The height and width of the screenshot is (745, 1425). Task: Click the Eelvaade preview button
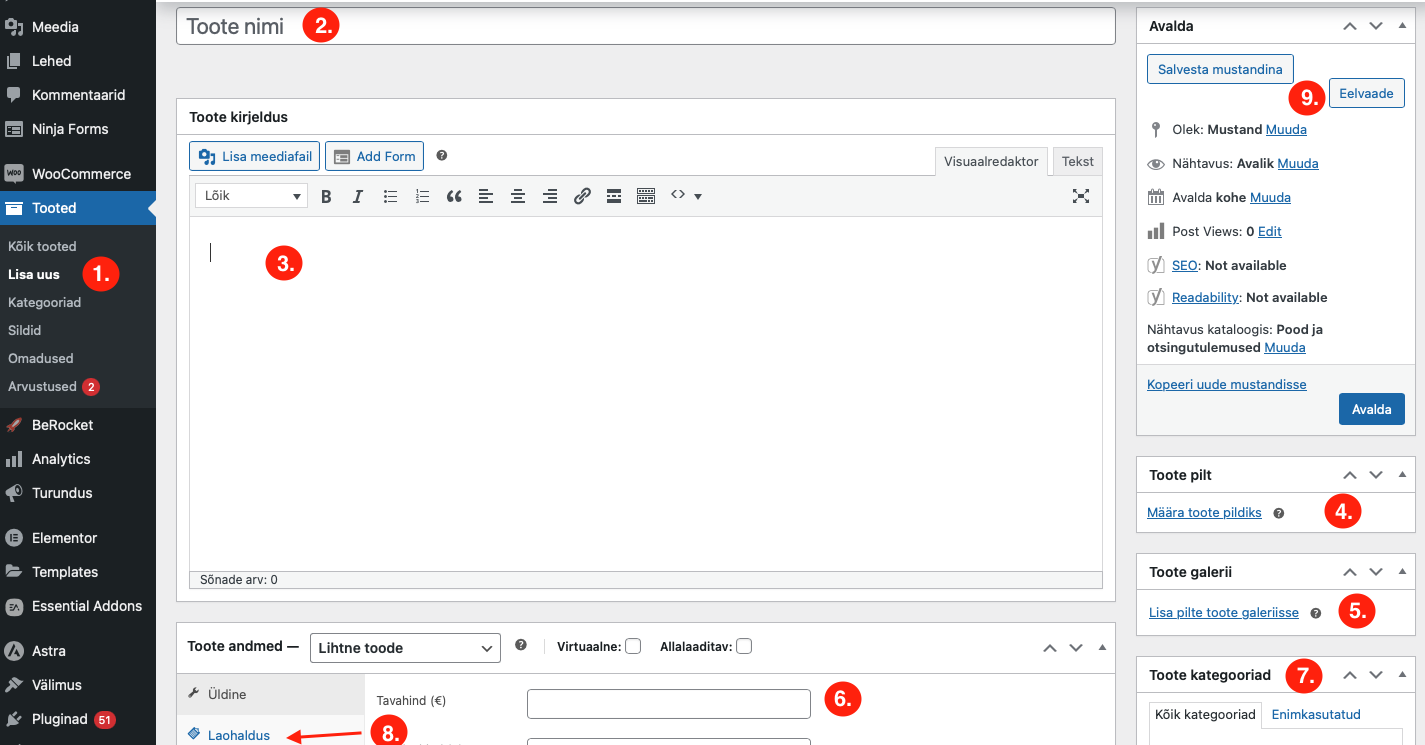click(1366, 93)
